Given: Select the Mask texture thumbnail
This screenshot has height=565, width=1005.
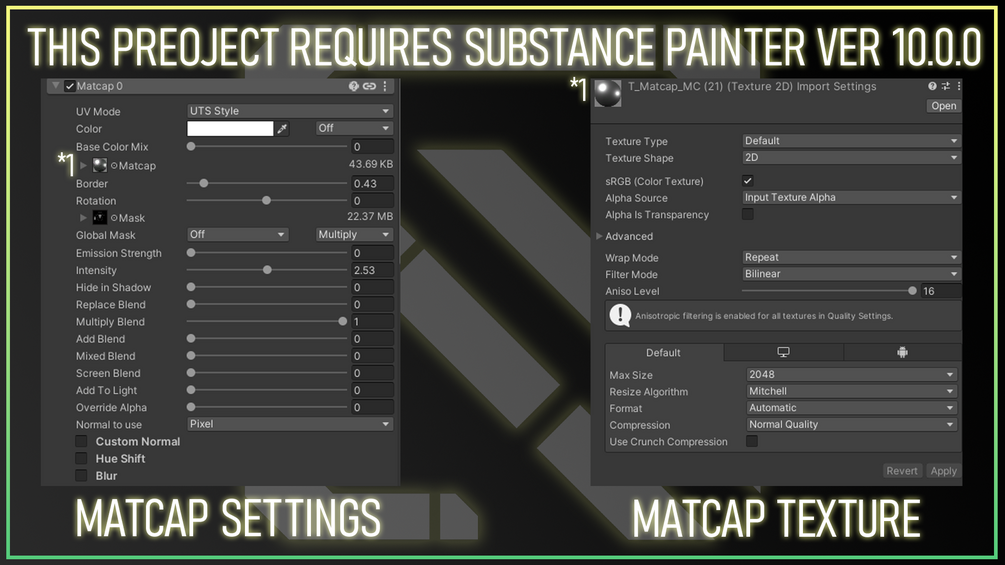Looking at the screenshot, I should [x=100, y=218].
